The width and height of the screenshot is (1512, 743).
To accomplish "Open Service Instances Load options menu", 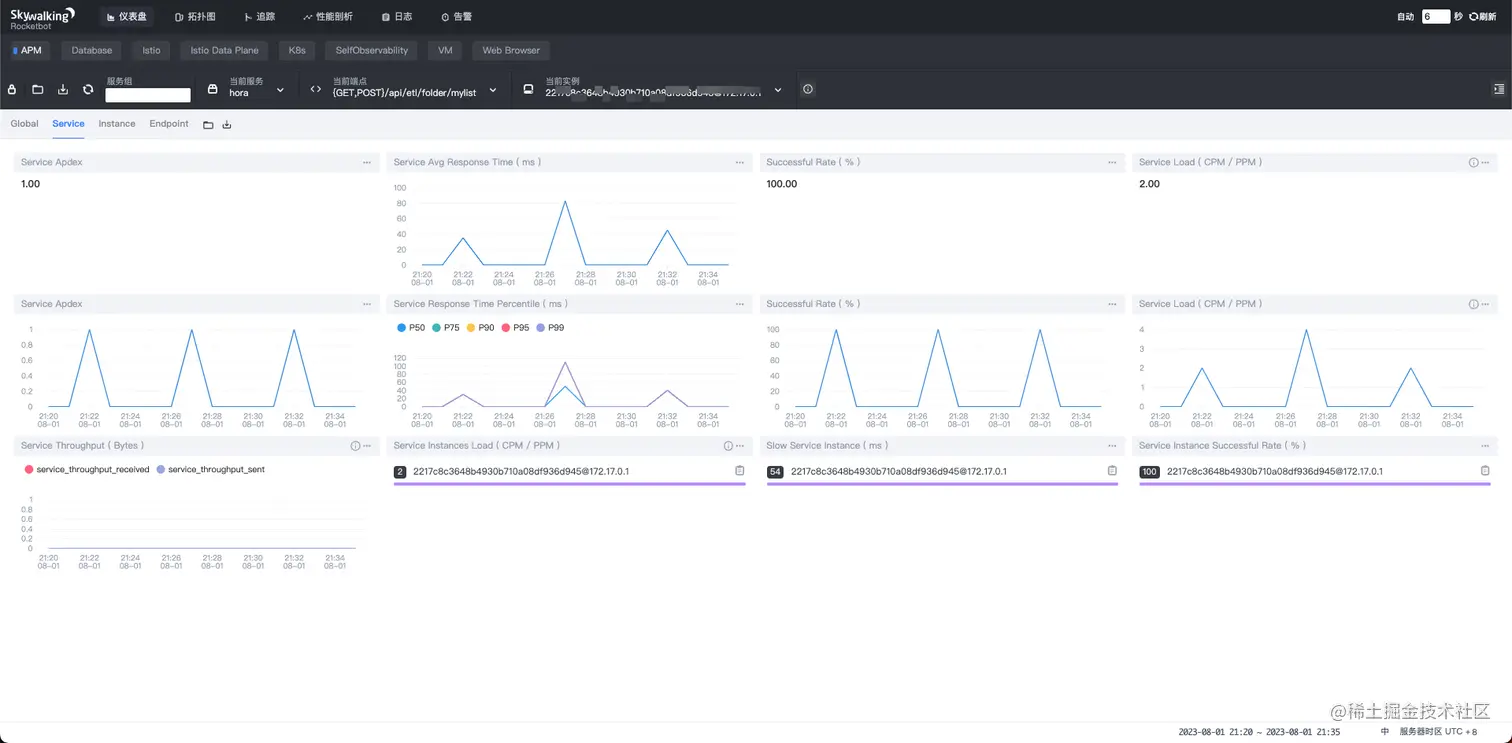I will pos(740,446).
